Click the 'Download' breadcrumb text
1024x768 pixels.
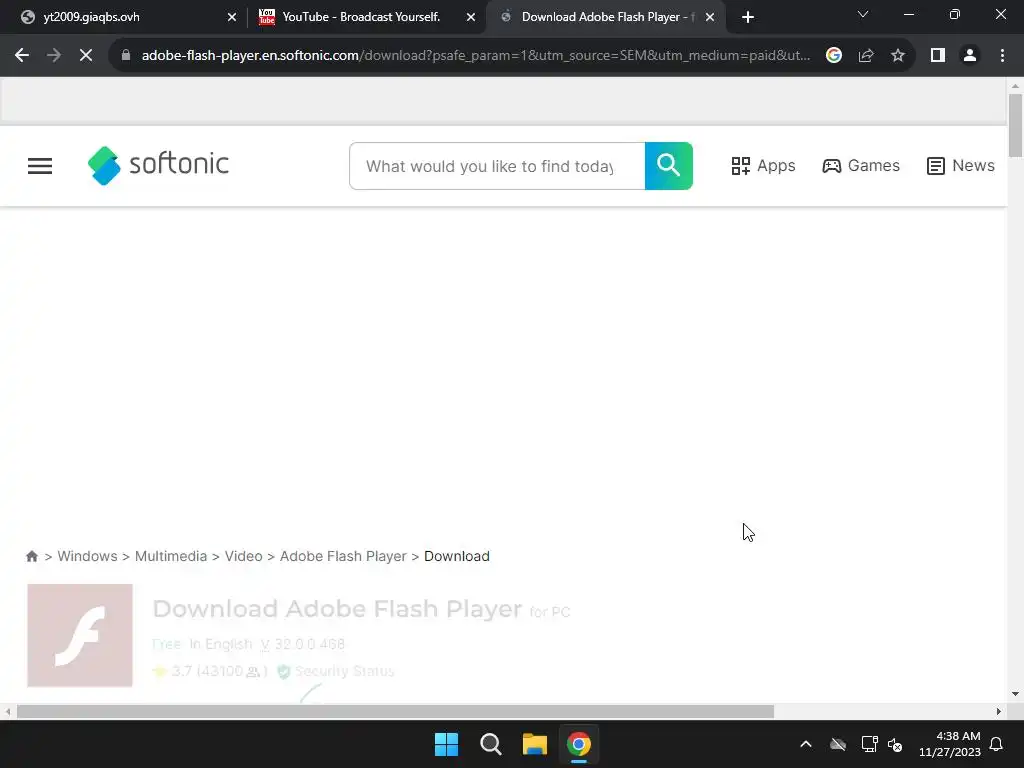tap(456, 556)
